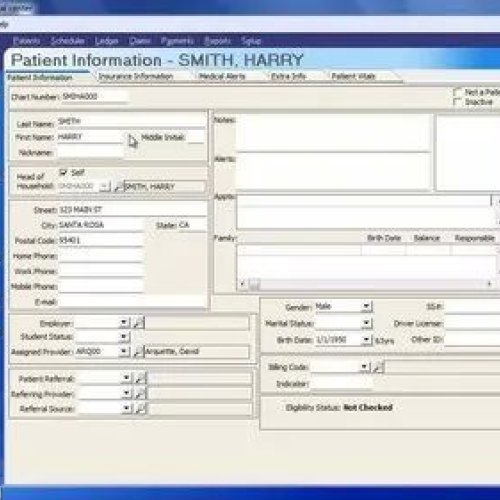Open the Student Status dropdown
Image resolution: width=500 pixels, height=500 pixels.
[124, 337]
